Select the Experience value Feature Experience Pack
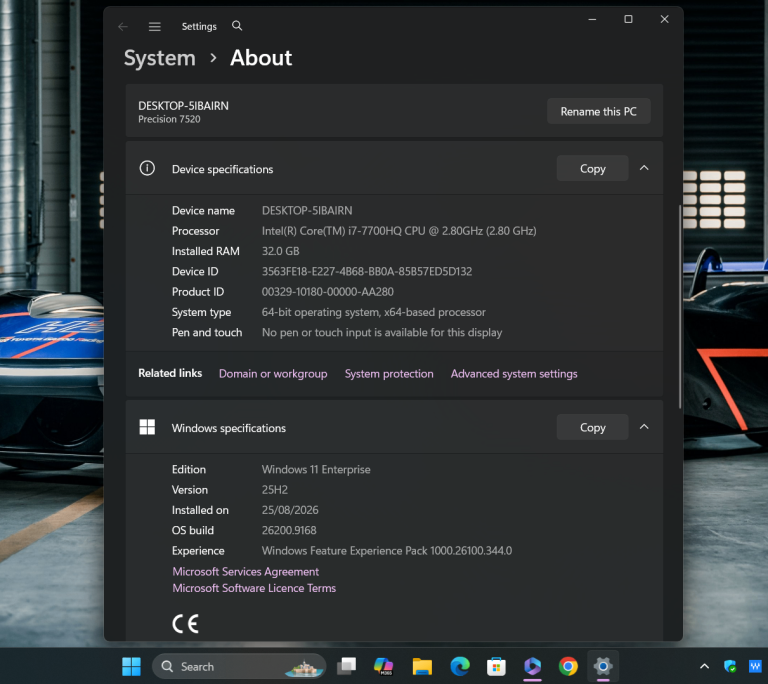The width and height of the screenshot is (768, 684). [387, 551]
